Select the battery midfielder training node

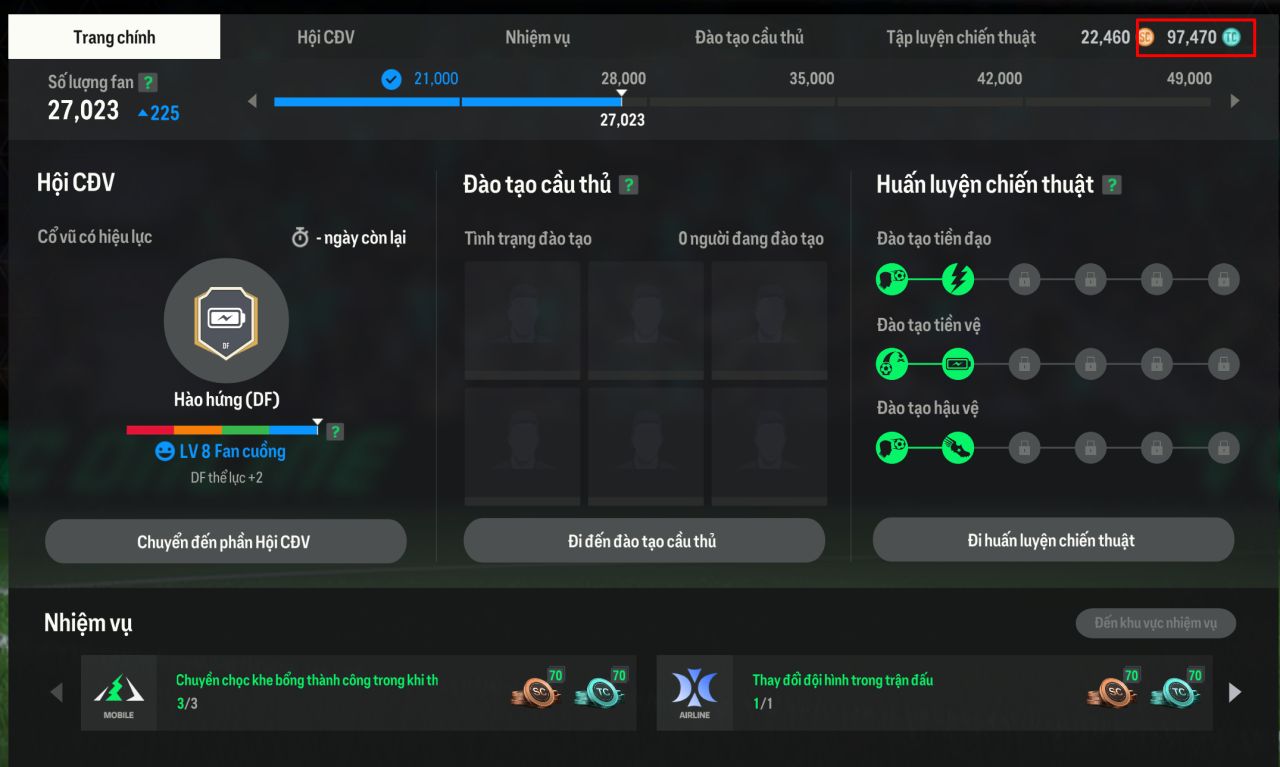coord(958,364)
